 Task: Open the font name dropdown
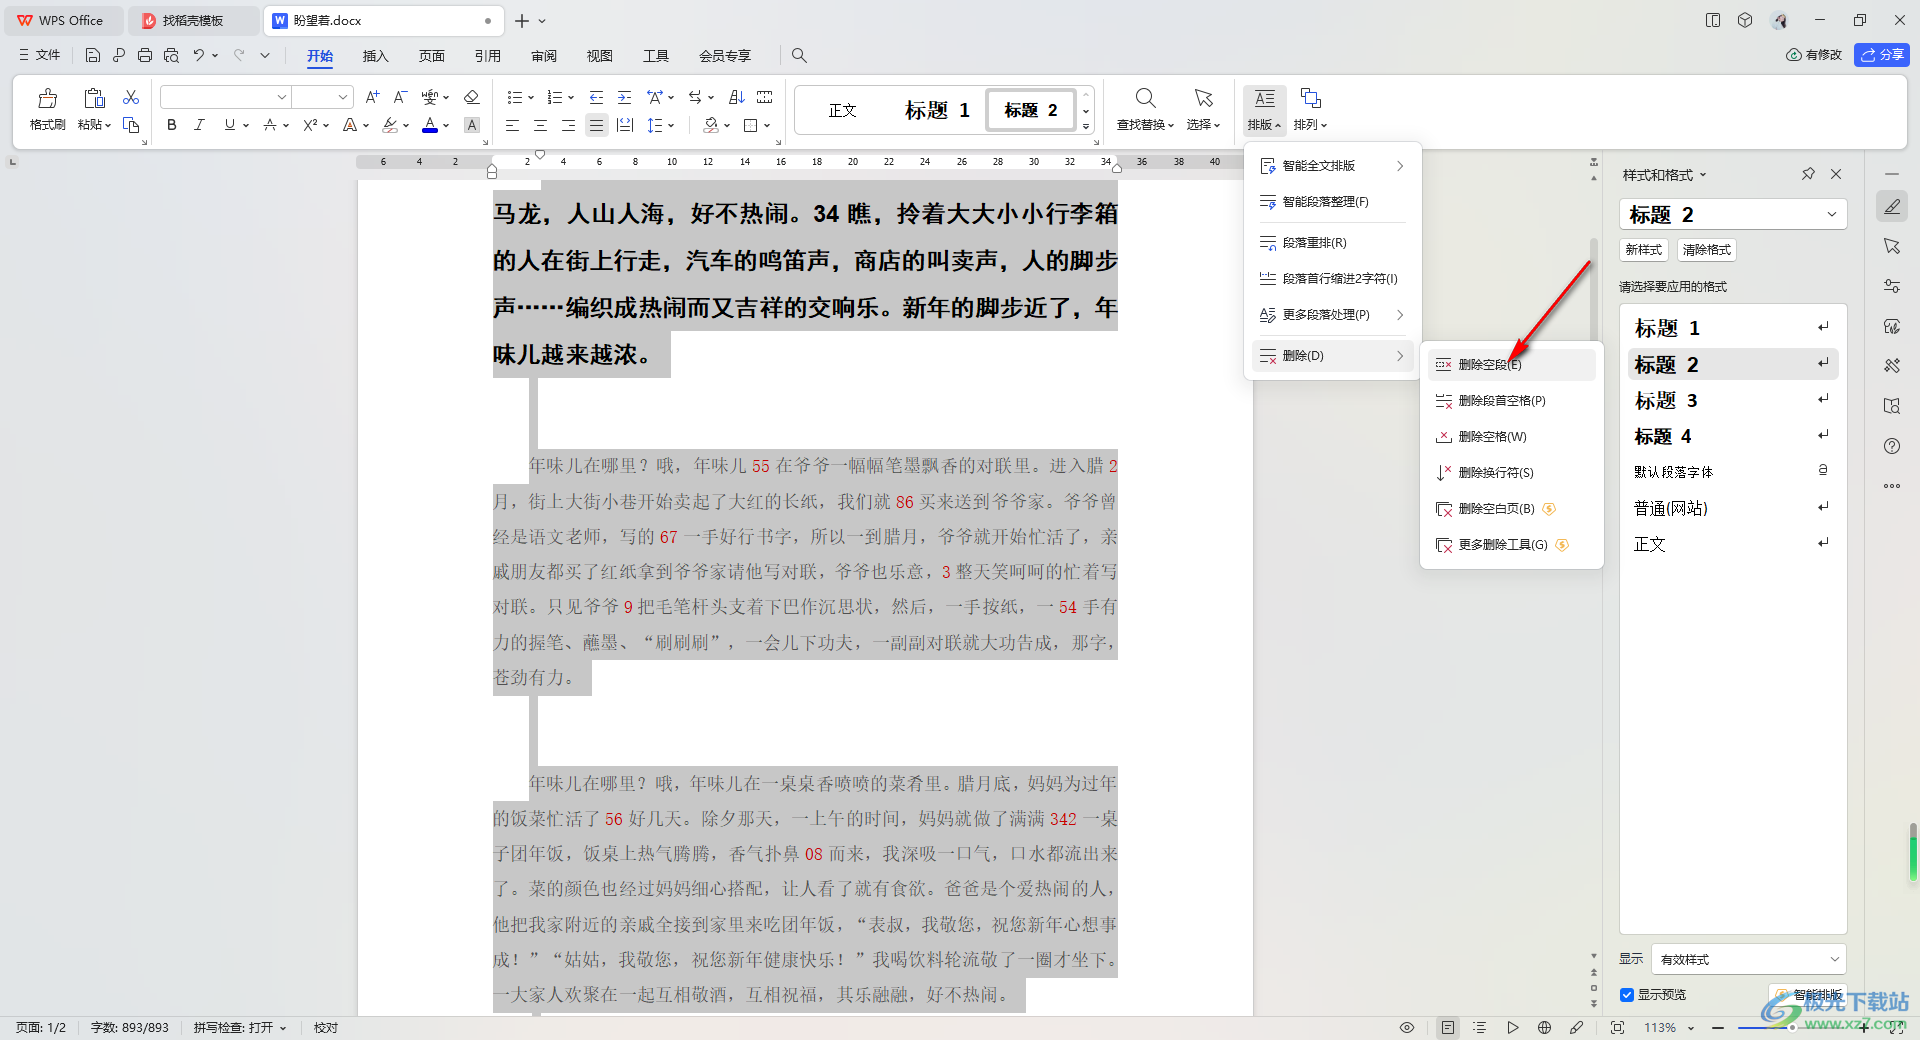click(x=282, y=97)
